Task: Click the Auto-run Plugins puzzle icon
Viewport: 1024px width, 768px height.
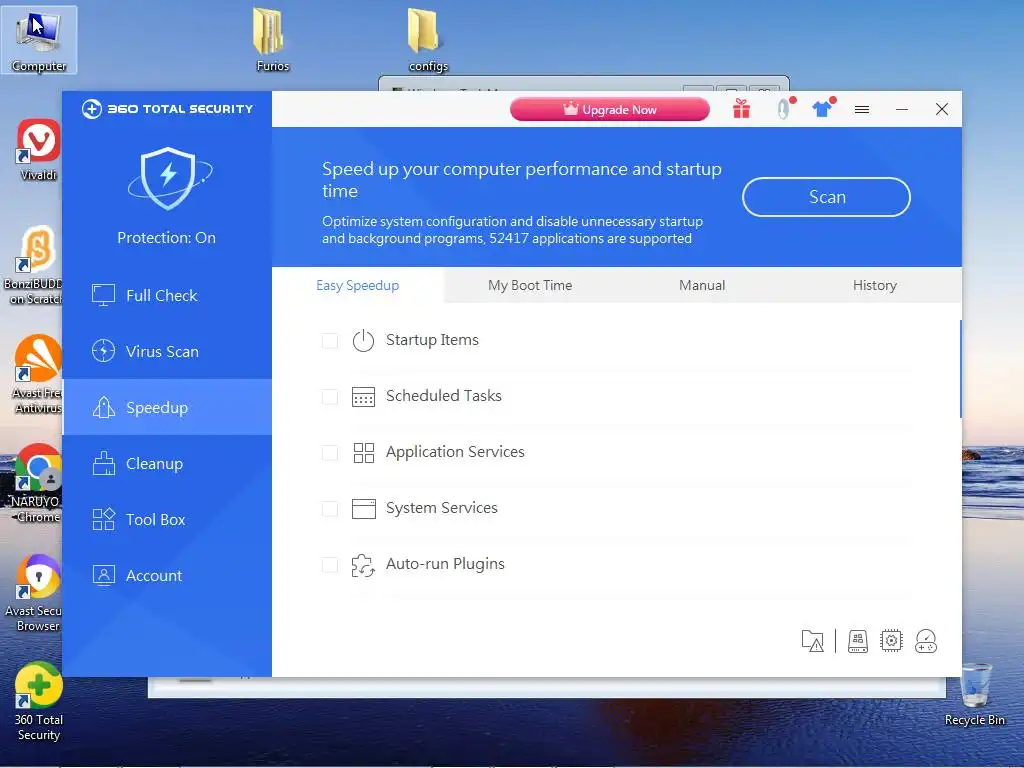Action: pyautogui.click(x=363, y=565)
